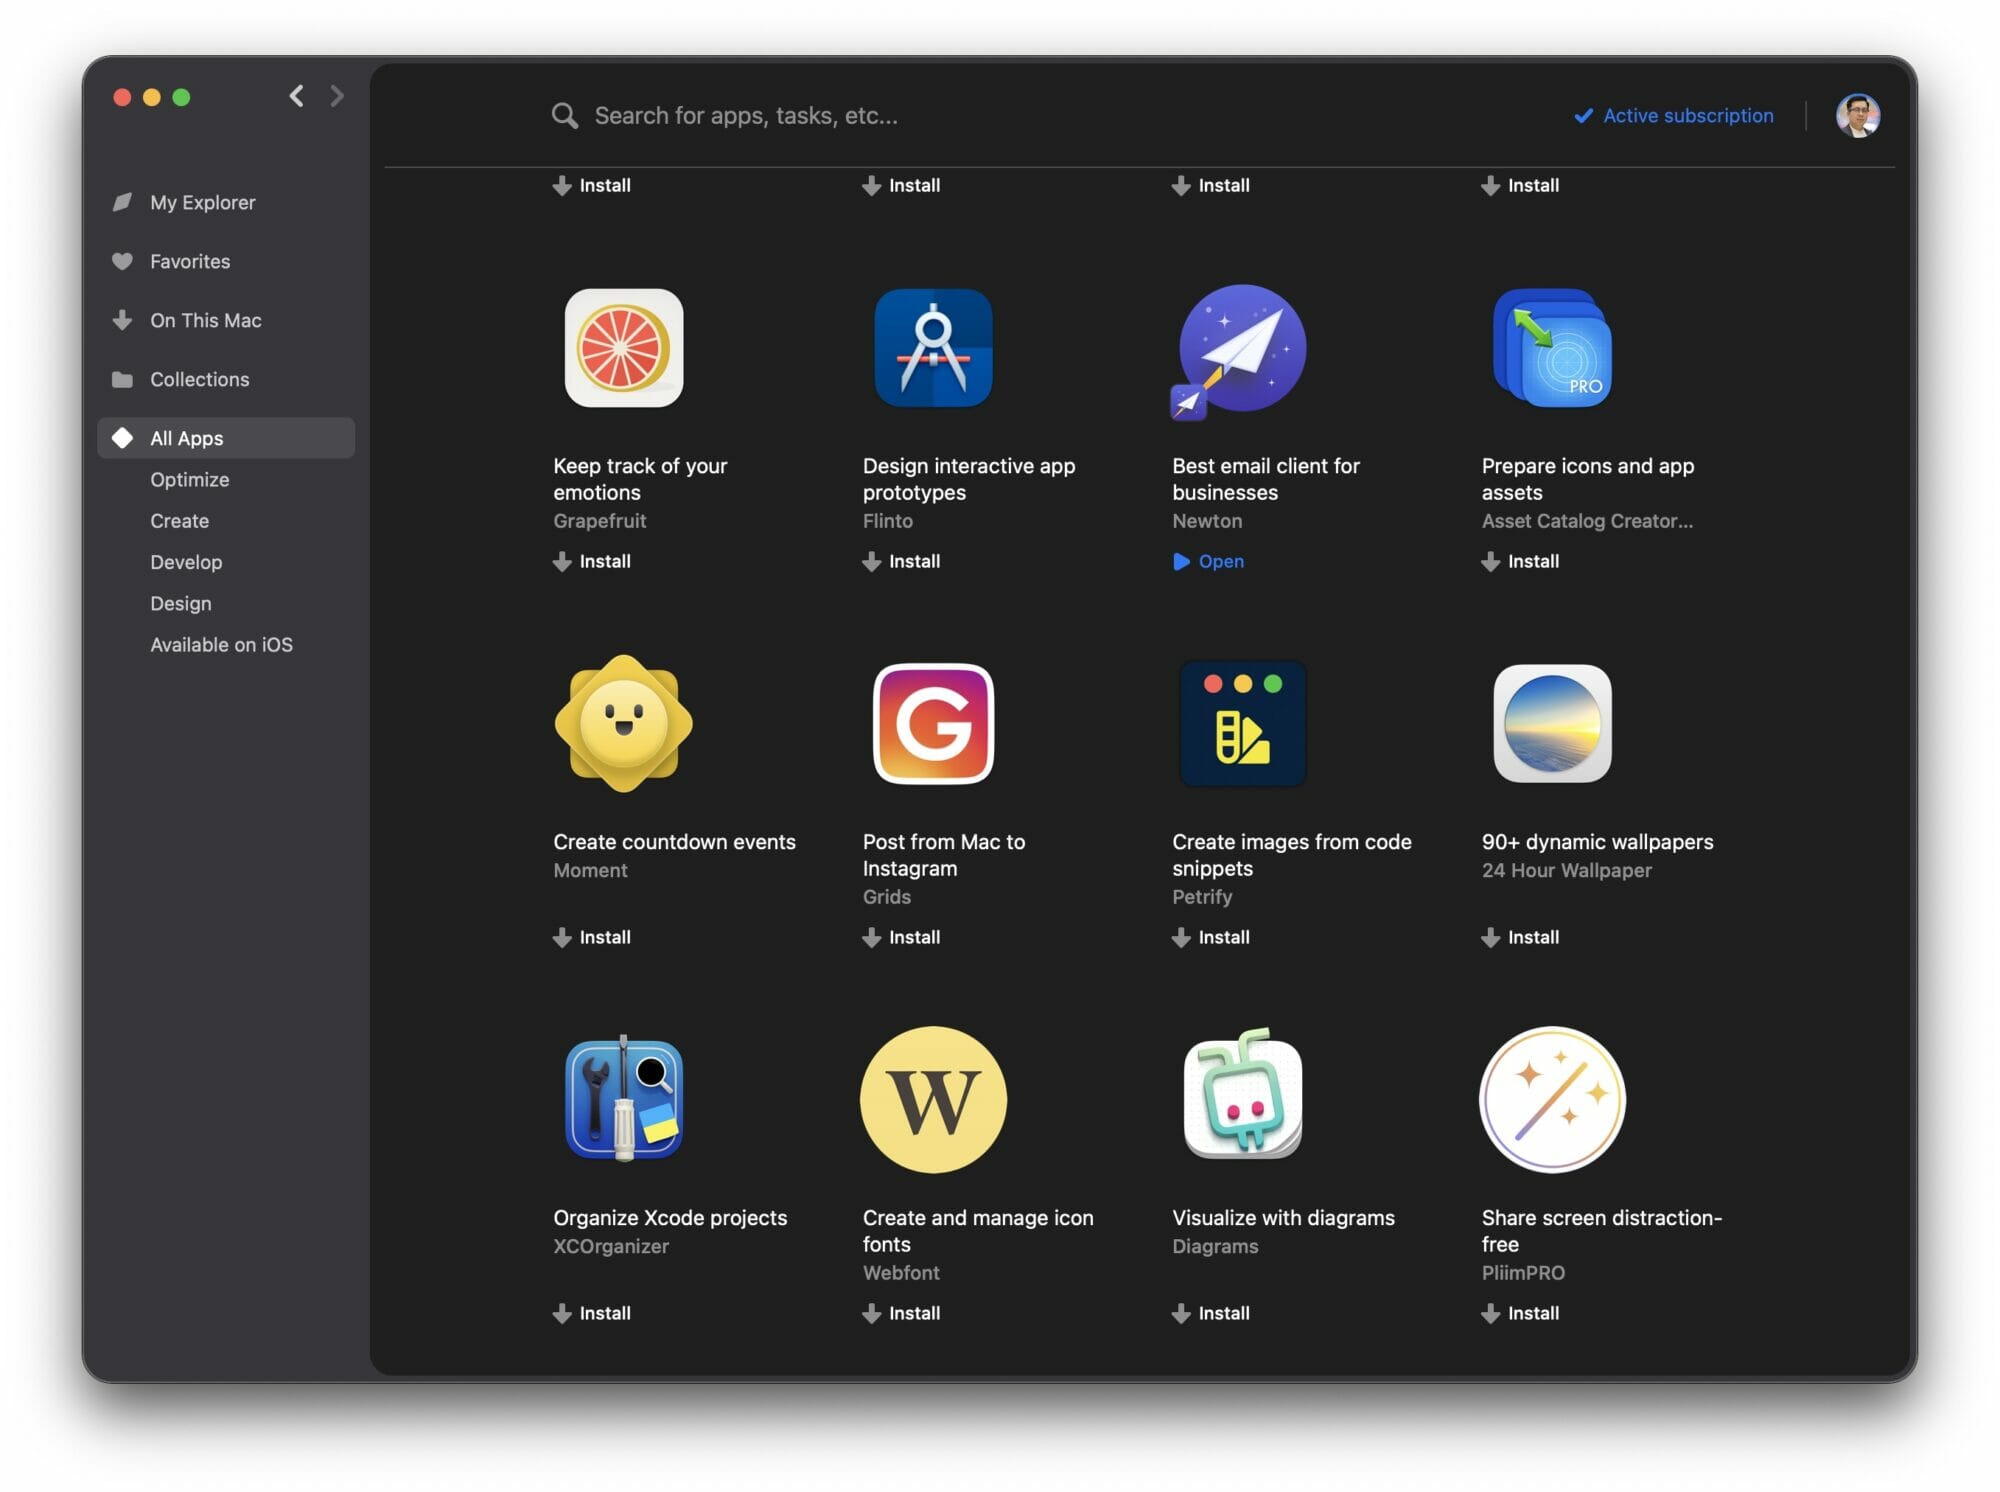2000x1492 pixels.
Task: Open the user profile avatar
Action: click(1858, 116)
